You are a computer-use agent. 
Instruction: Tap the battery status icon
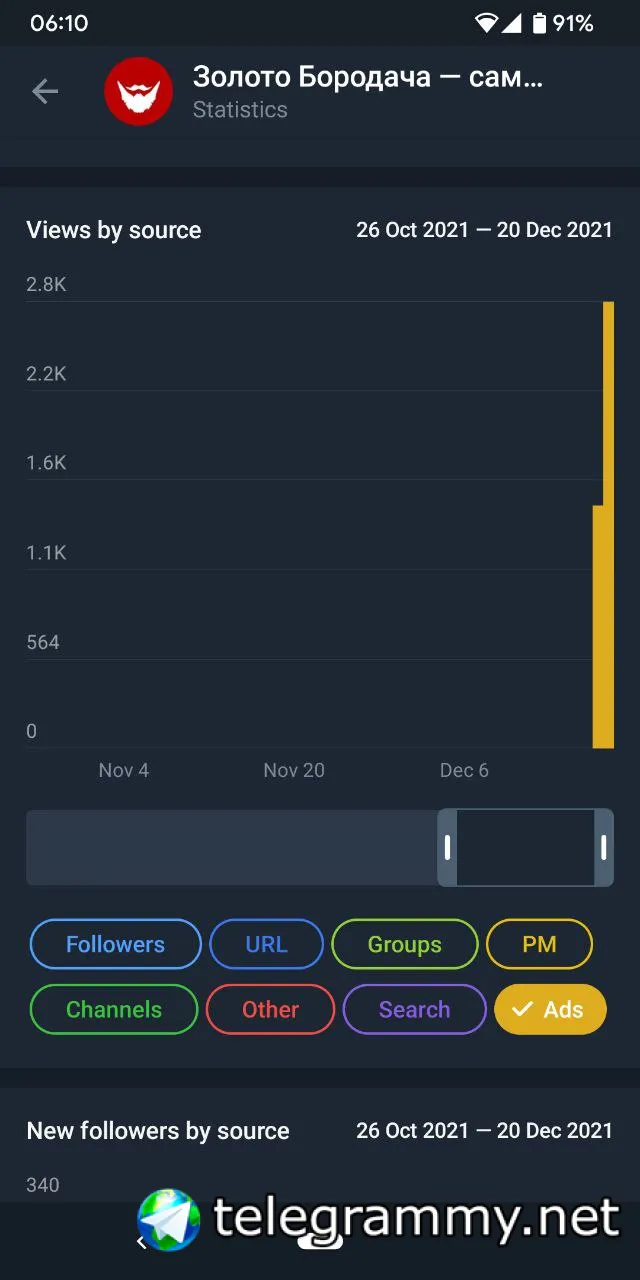point(540,23)
